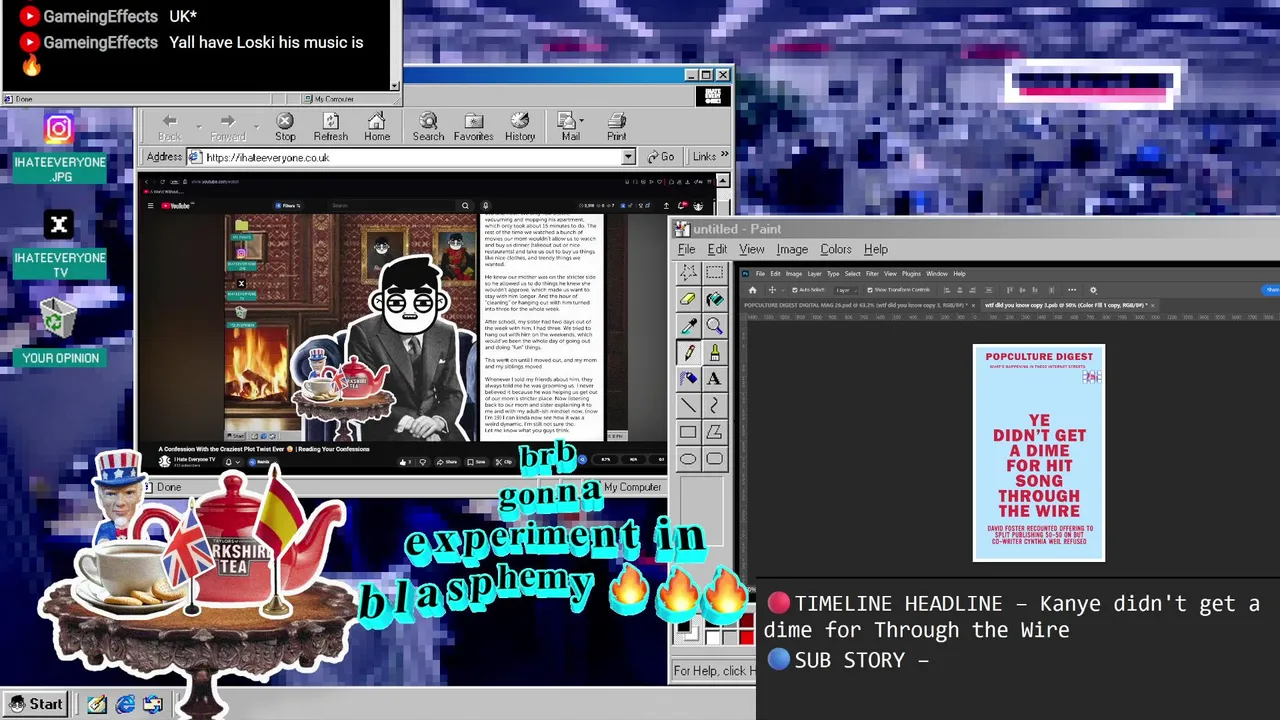Select the Pick Color eyedropper in Paint
1280x720 pixels.
tap(688, 326)
